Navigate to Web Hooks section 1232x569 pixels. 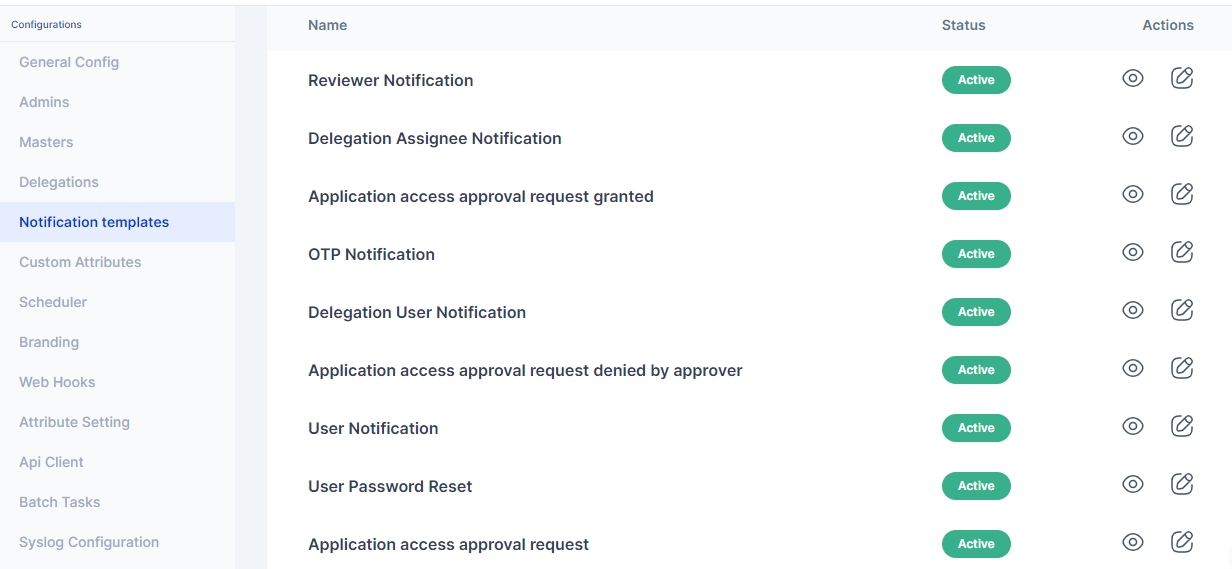coord(57,382)
